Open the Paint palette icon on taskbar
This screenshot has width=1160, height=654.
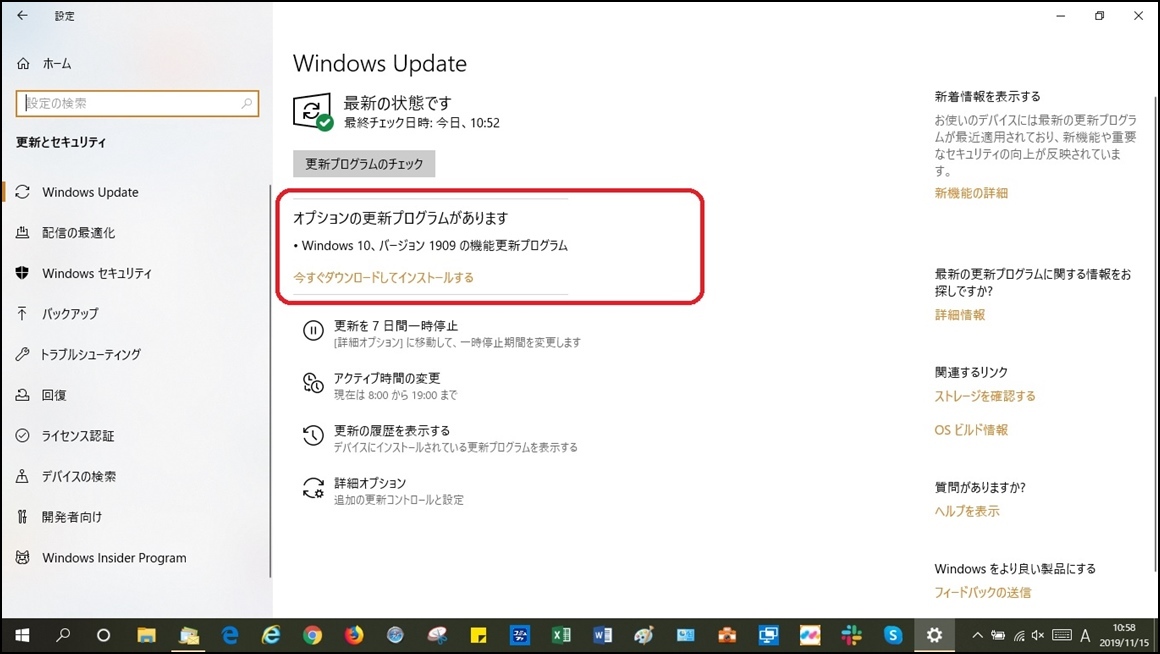644,636
